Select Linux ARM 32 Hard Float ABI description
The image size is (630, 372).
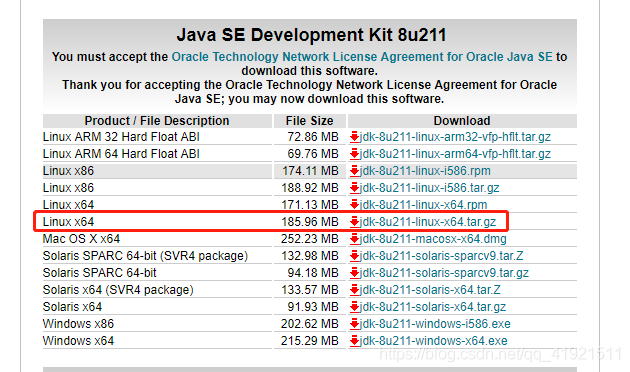coord(121,137)
